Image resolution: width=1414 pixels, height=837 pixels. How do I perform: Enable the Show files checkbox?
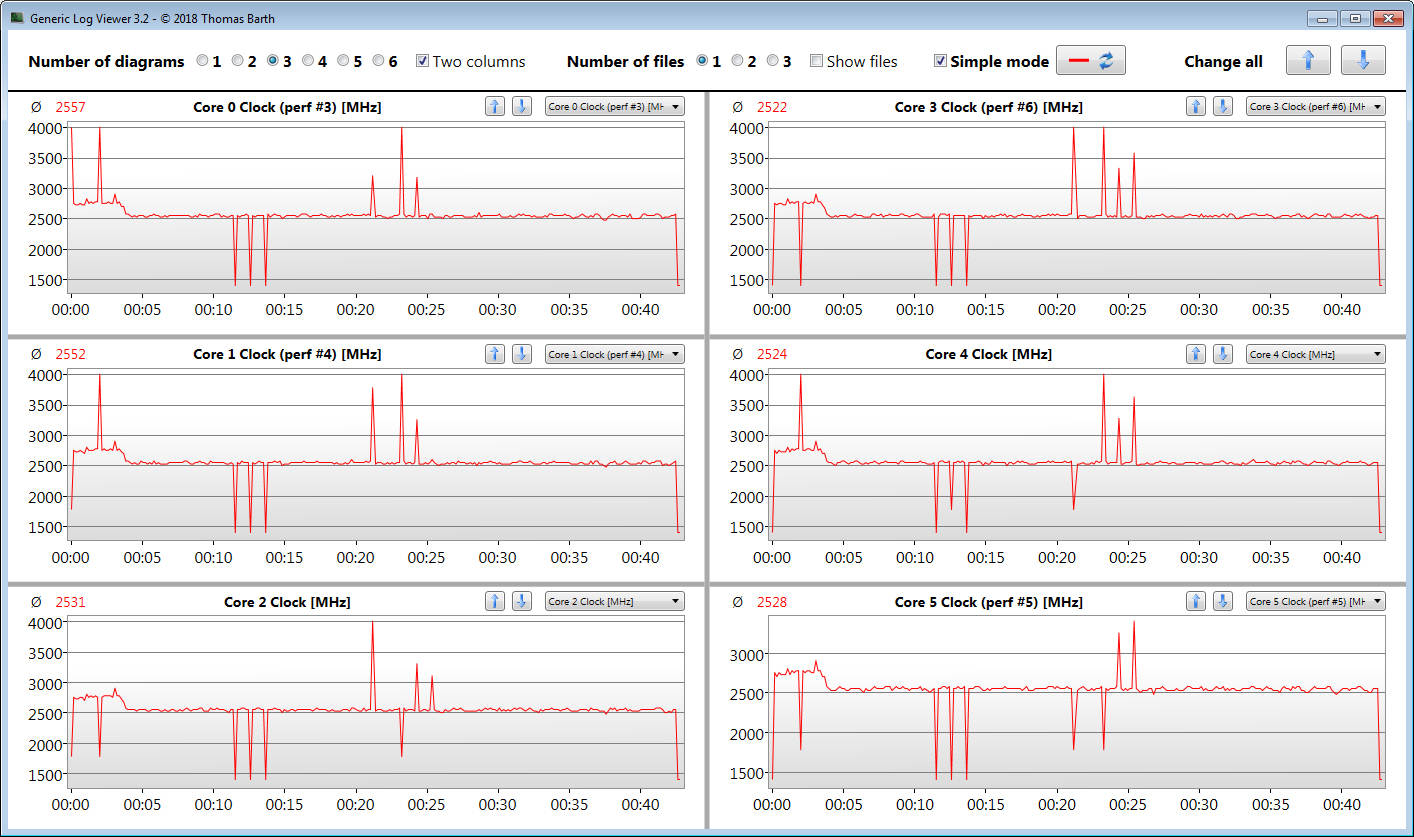pyautogui.click(x=816, y=61)
